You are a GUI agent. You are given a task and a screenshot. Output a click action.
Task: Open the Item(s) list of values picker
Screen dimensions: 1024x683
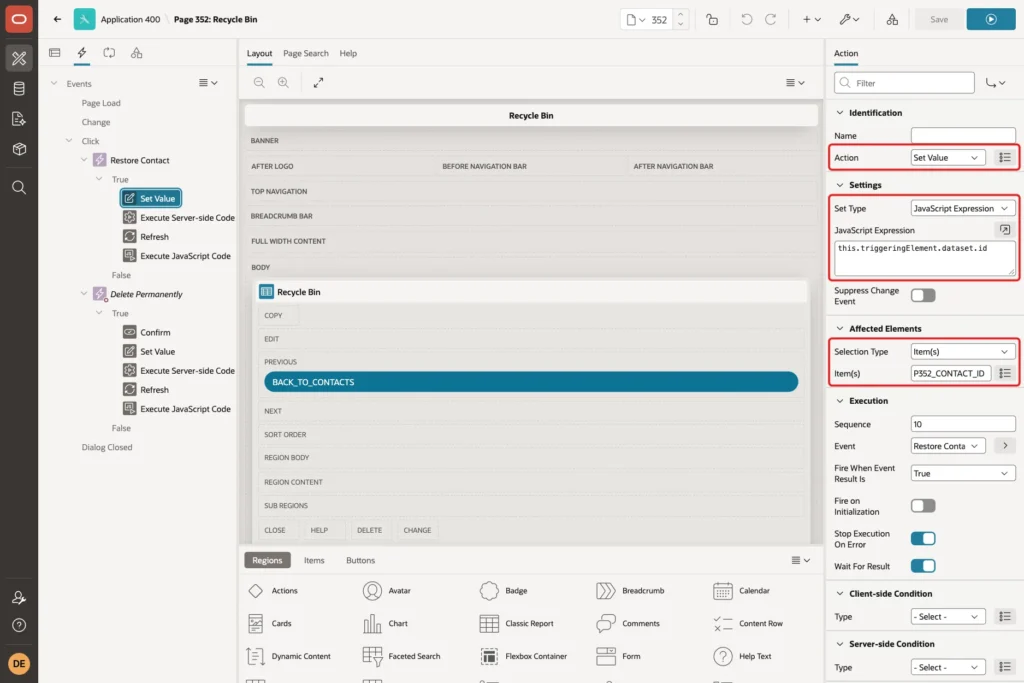tap(1004, 373)
